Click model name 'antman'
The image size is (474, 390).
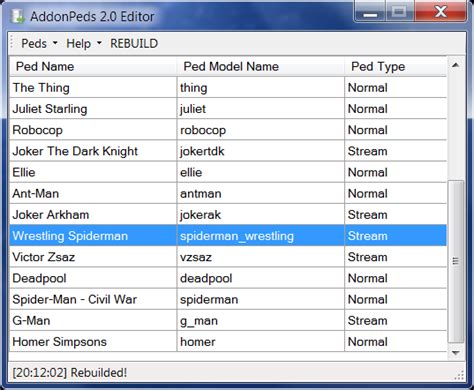(201, 193)
